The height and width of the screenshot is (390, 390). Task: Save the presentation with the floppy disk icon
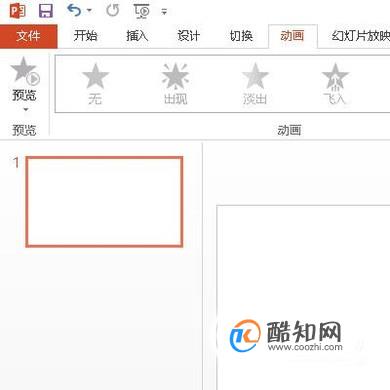point(46,11)
